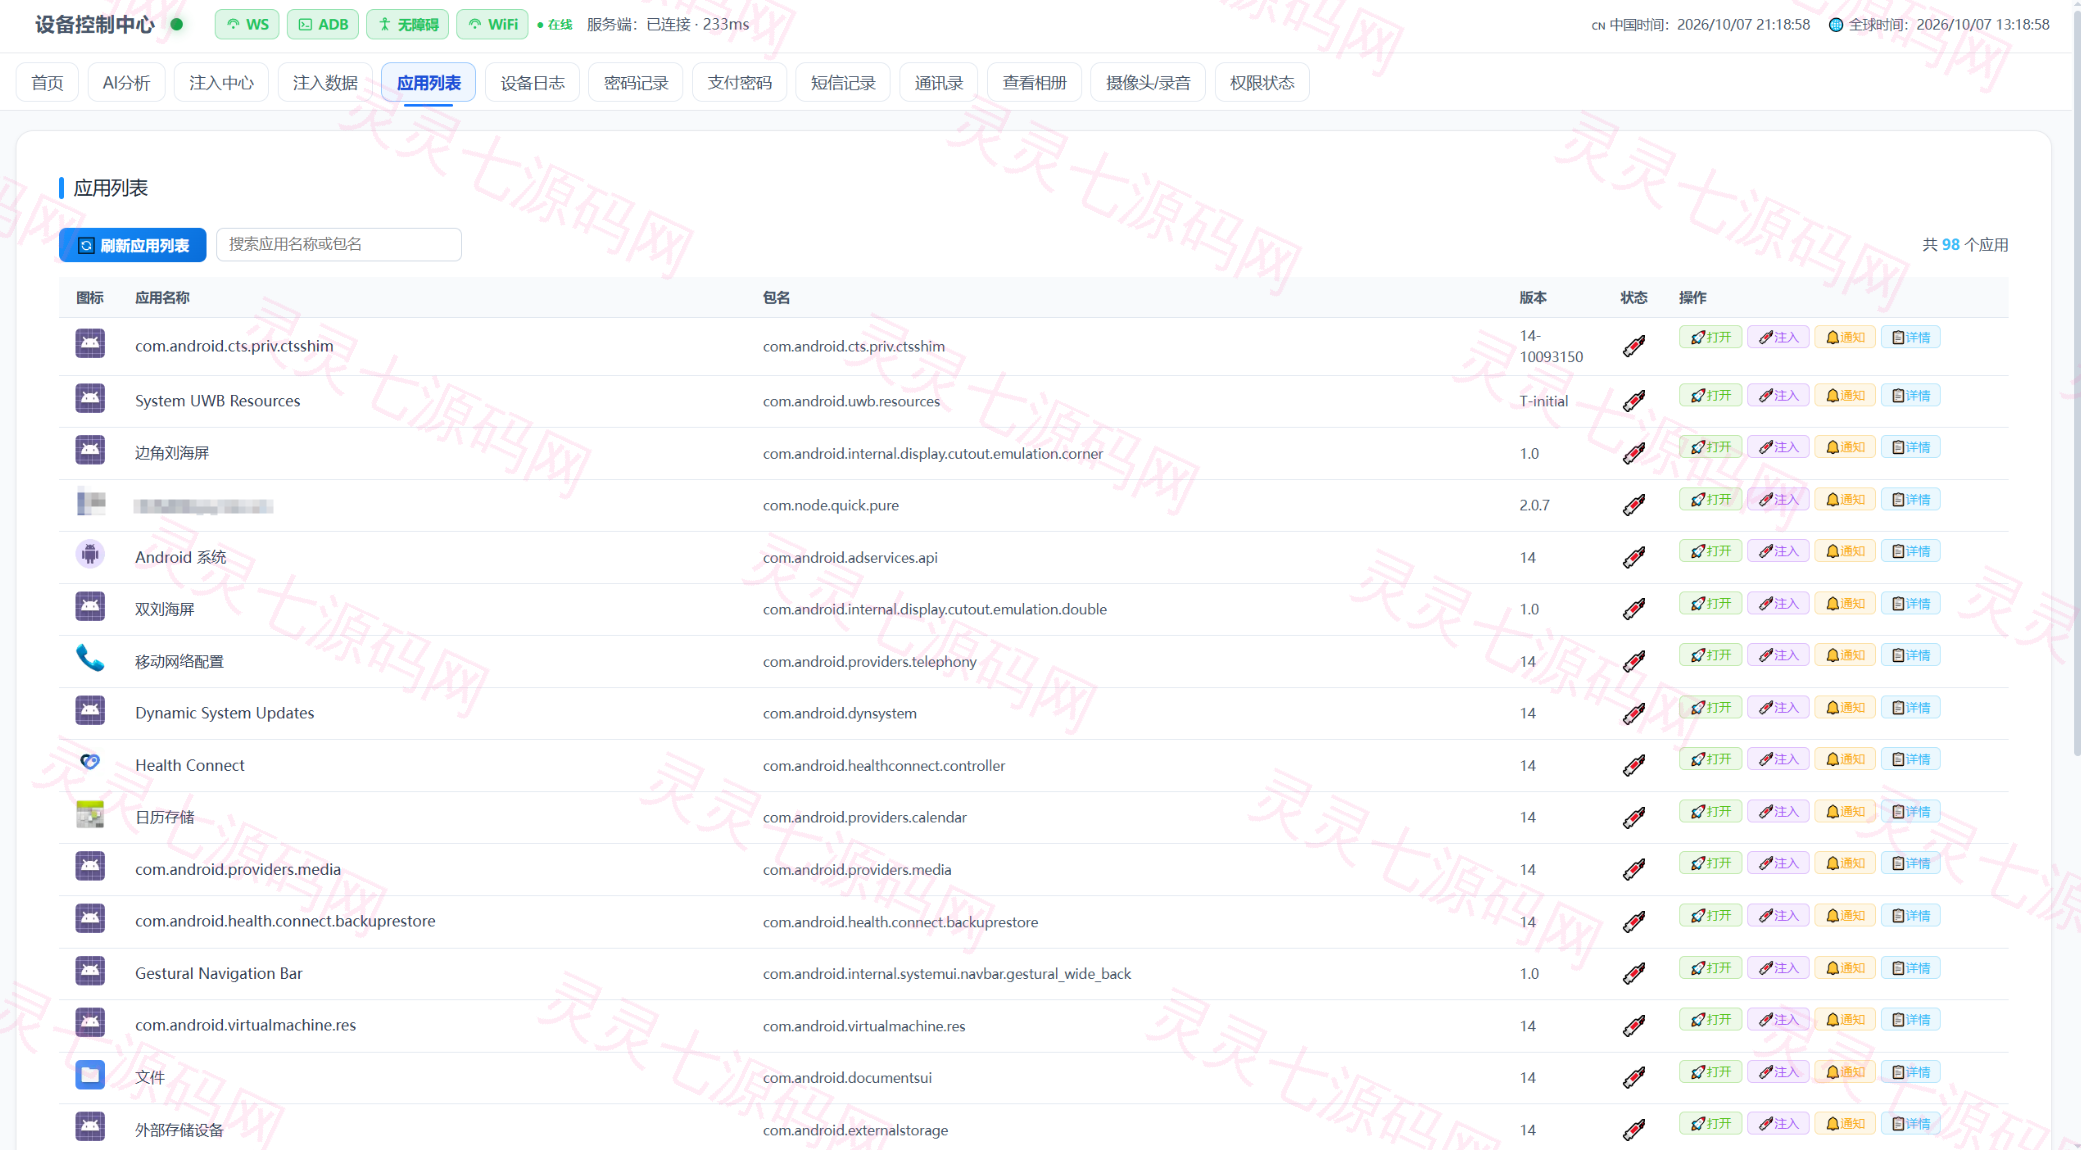Click status icon in System UWB Resources row
Image resolution: width=2081 pixels, height=1150 pixels.
click(1634, 401)
